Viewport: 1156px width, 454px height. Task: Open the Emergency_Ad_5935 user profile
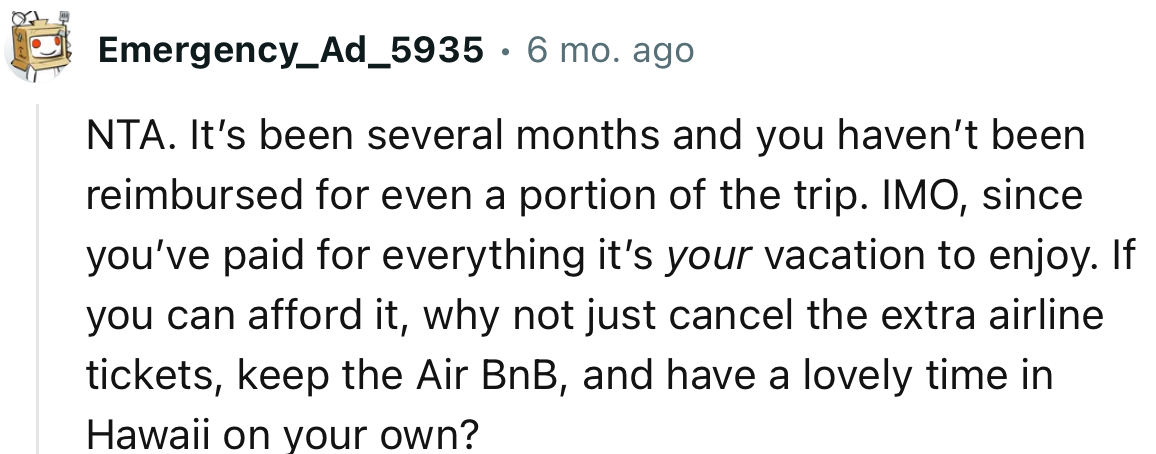(x=290, y=50)
